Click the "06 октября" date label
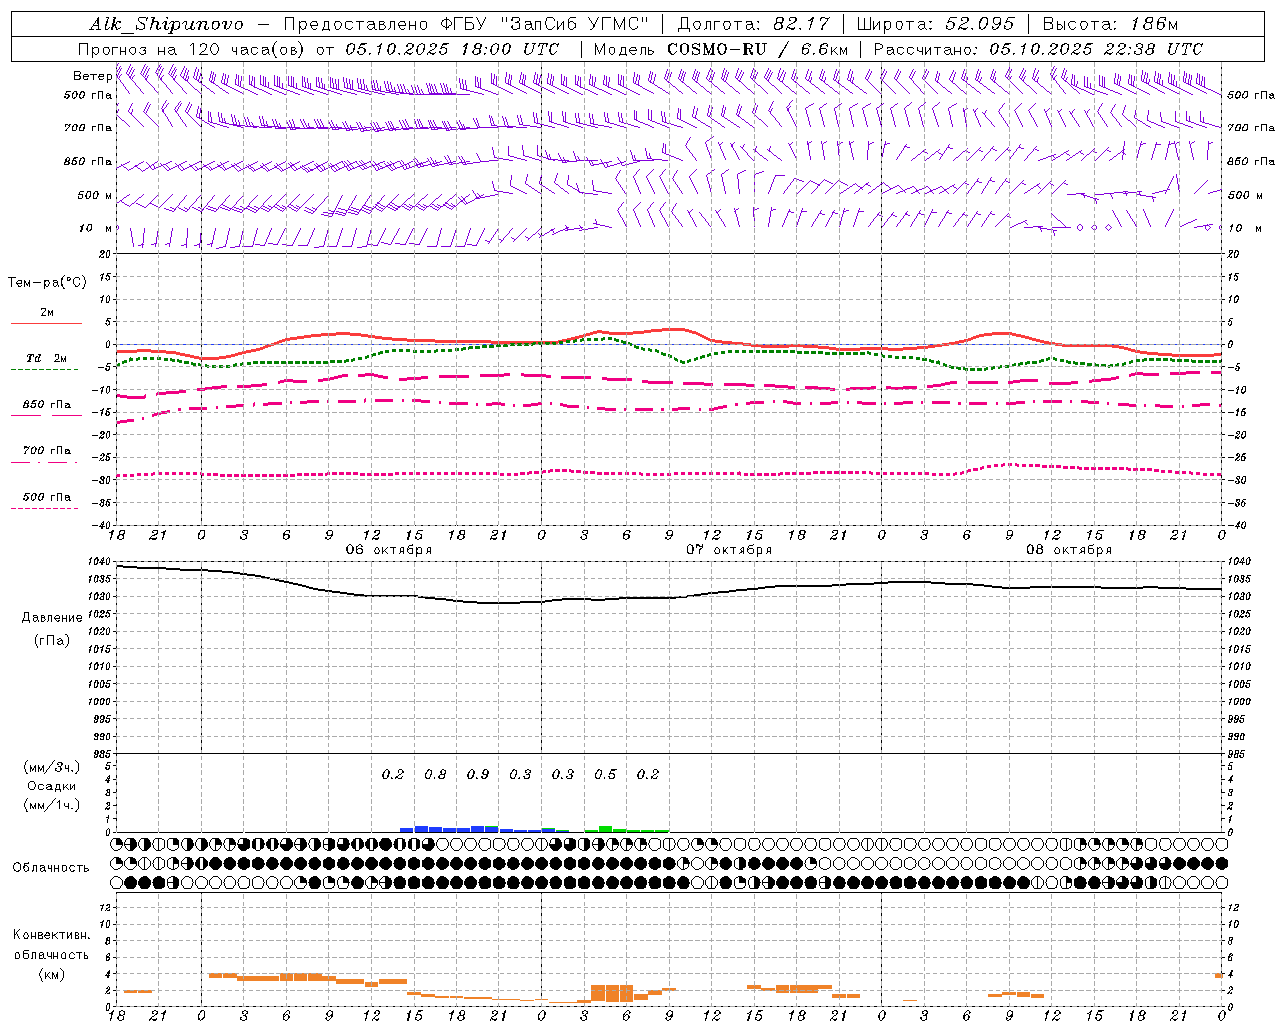Image resolution: width=1280 pixels, height=1024 pixels. point(389,549)
